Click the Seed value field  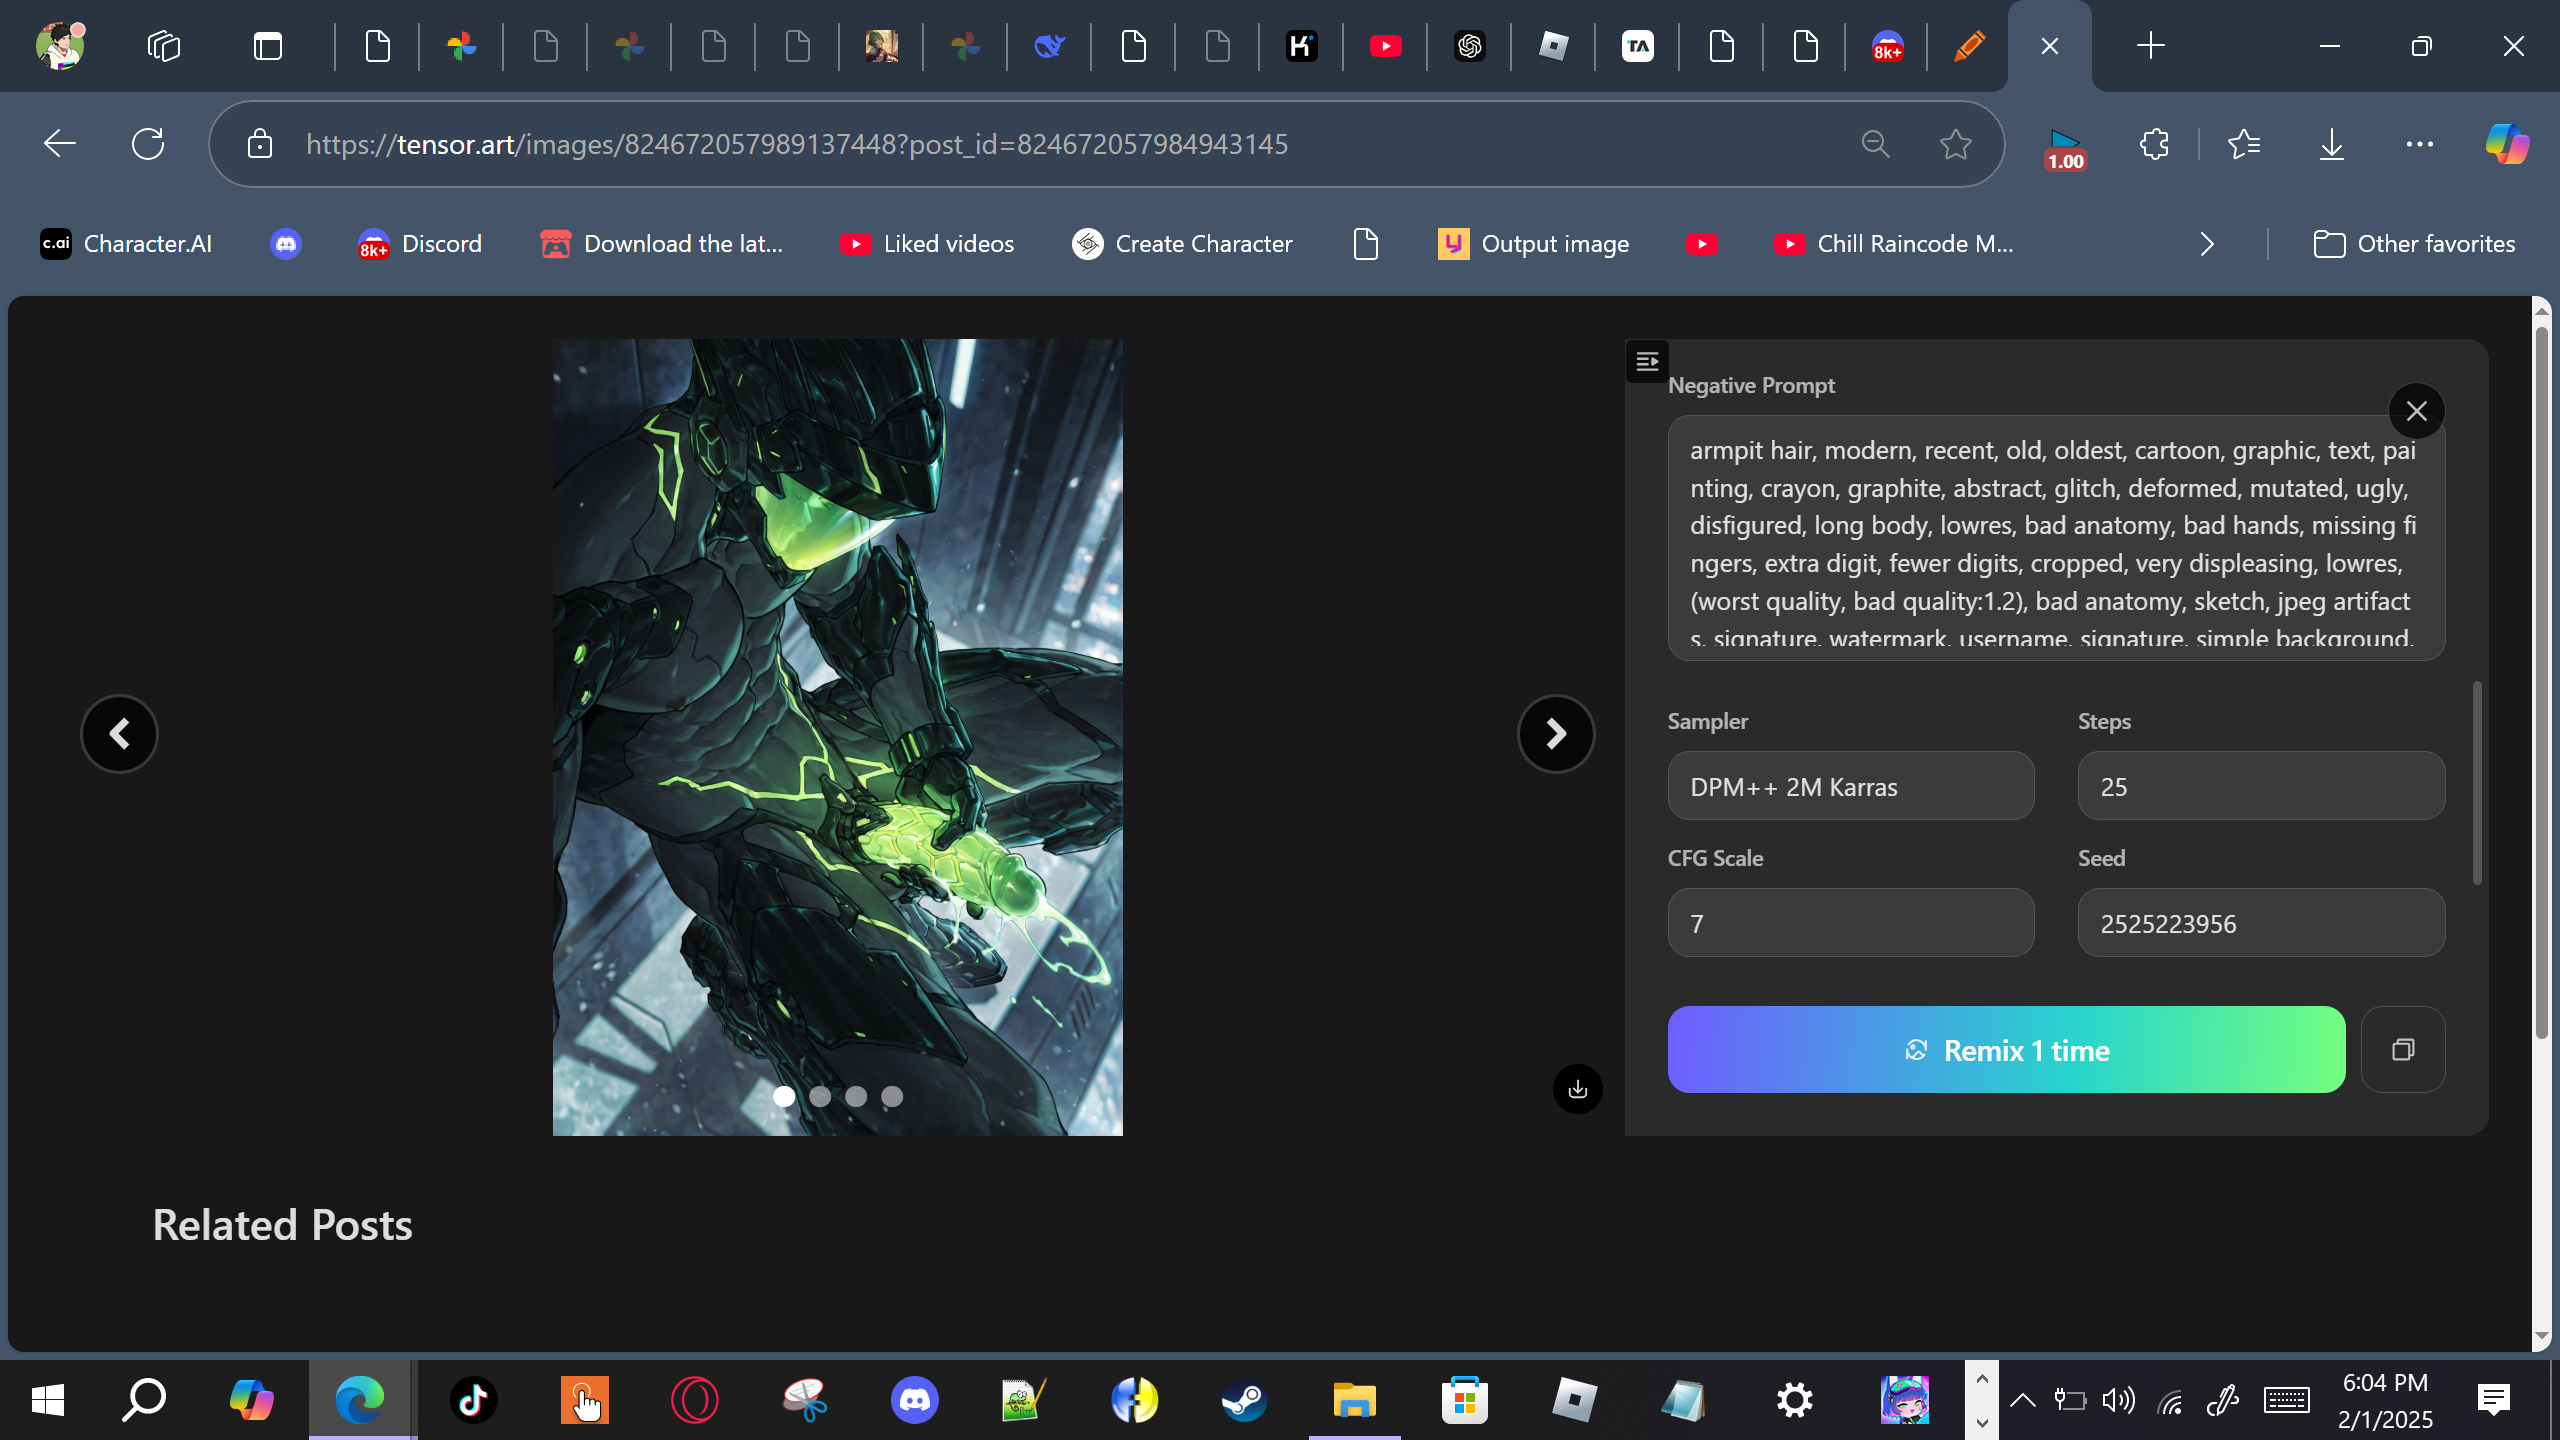[x=2260, y=923]
